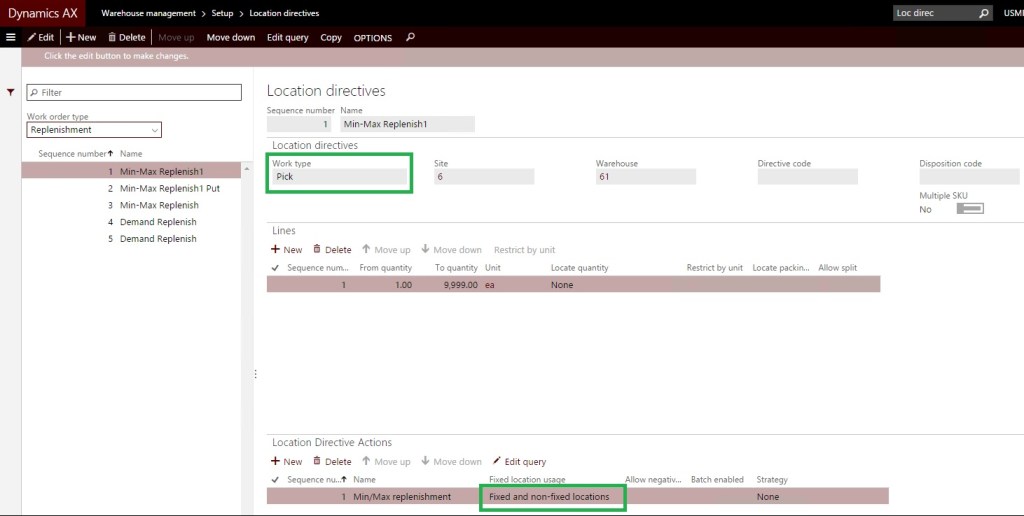Select all rows checkmark in Lines grid
This screenshot has width=1024, height=516.
[275, 268]
